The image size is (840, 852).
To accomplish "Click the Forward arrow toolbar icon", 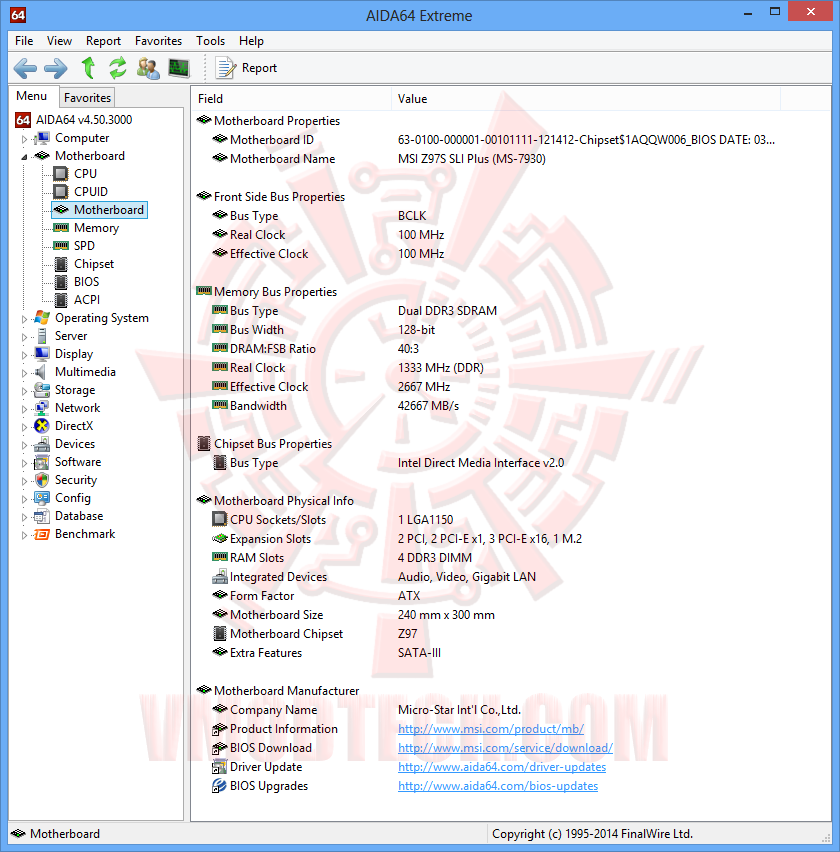I will 55,68.
